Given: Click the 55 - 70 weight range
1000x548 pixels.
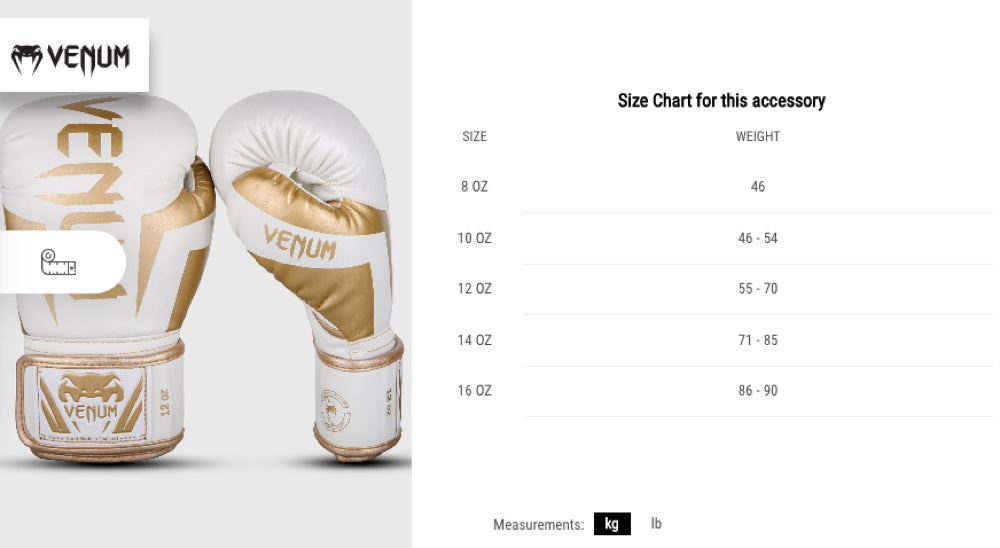Looking at the screenshot, I should point(757,289).
